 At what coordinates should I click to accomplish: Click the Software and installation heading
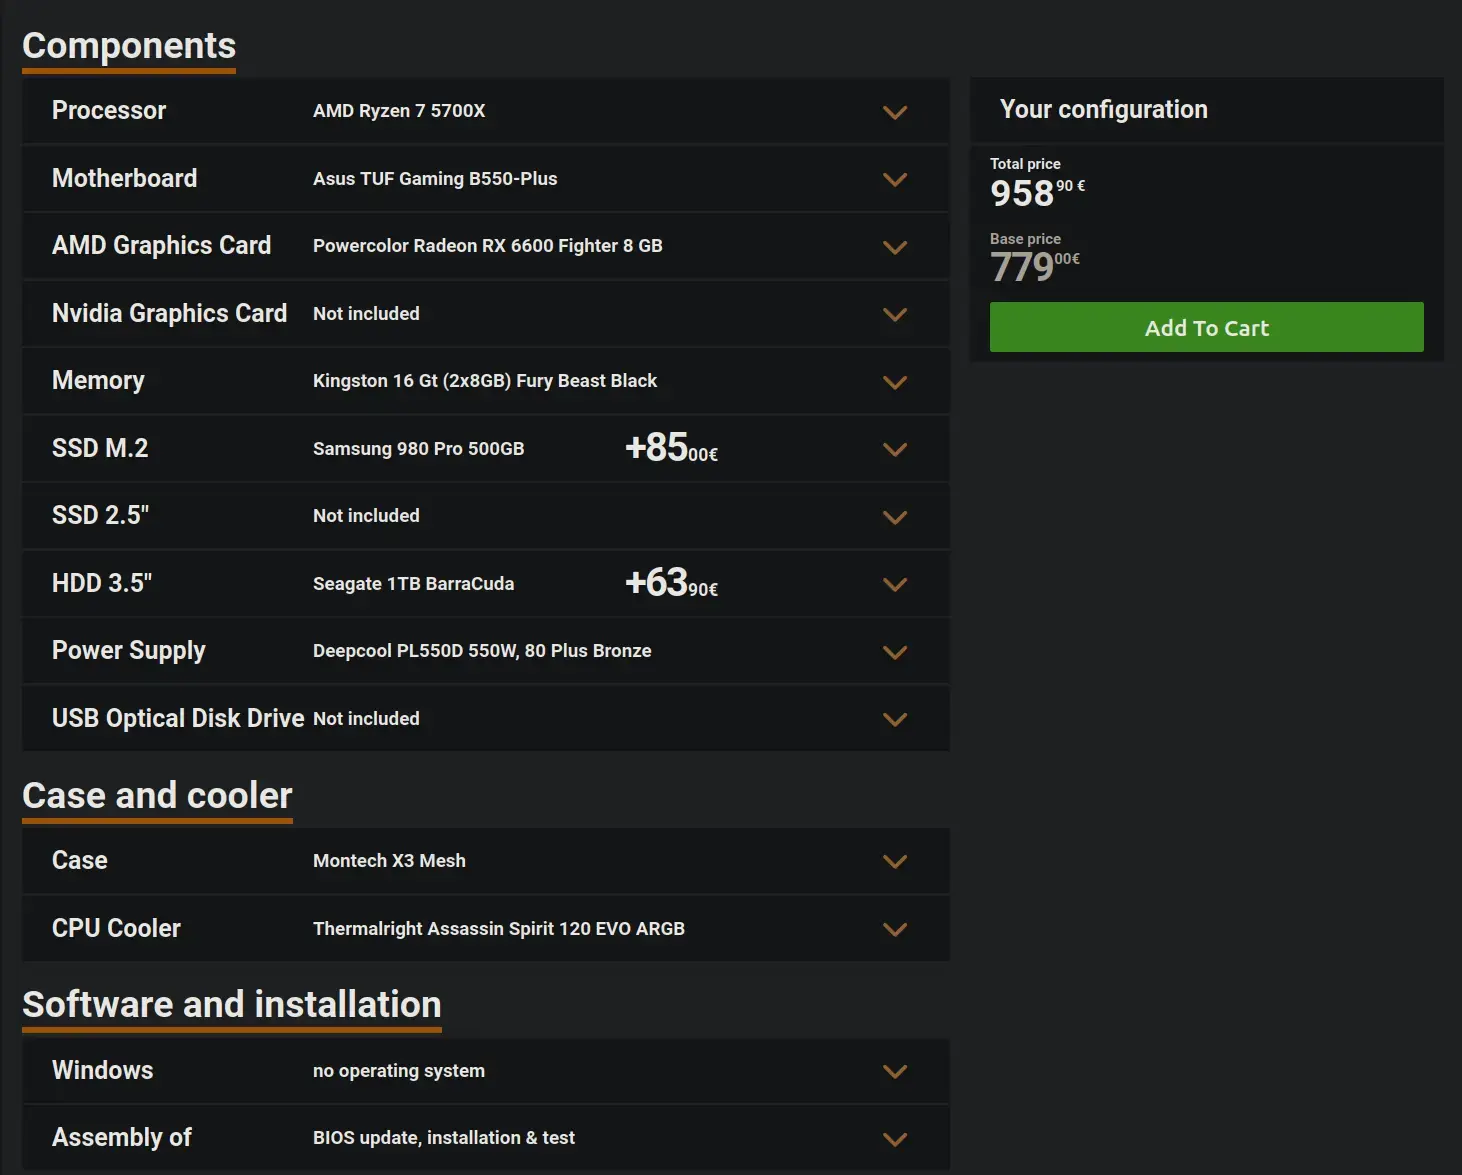tap(232, 1005)
